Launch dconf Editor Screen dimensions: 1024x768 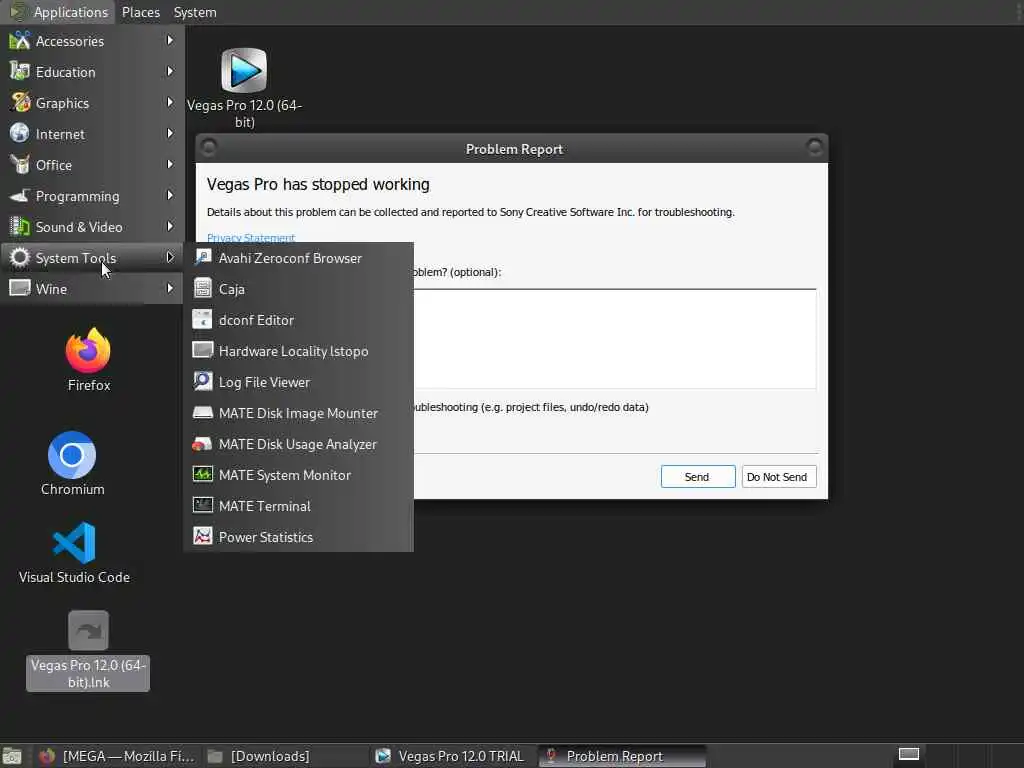(x=298, y=320)
